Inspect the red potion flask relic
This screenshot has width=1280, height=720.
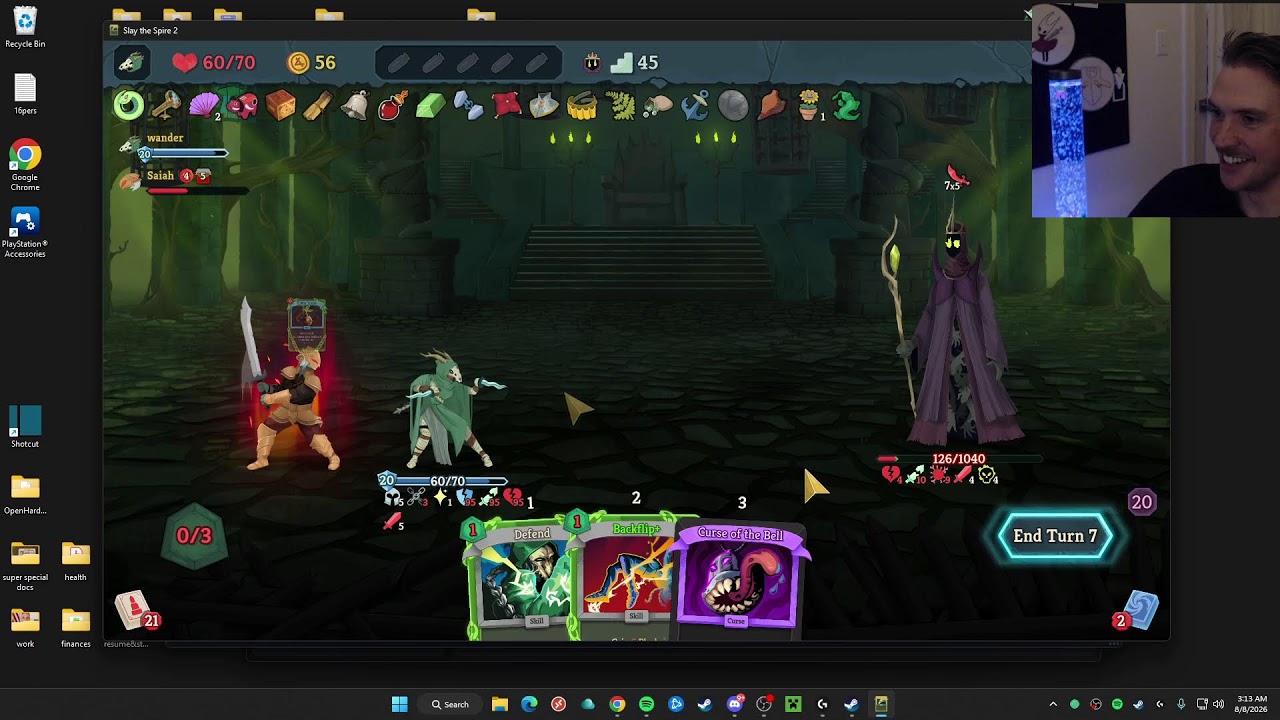[x=391, y=105]
